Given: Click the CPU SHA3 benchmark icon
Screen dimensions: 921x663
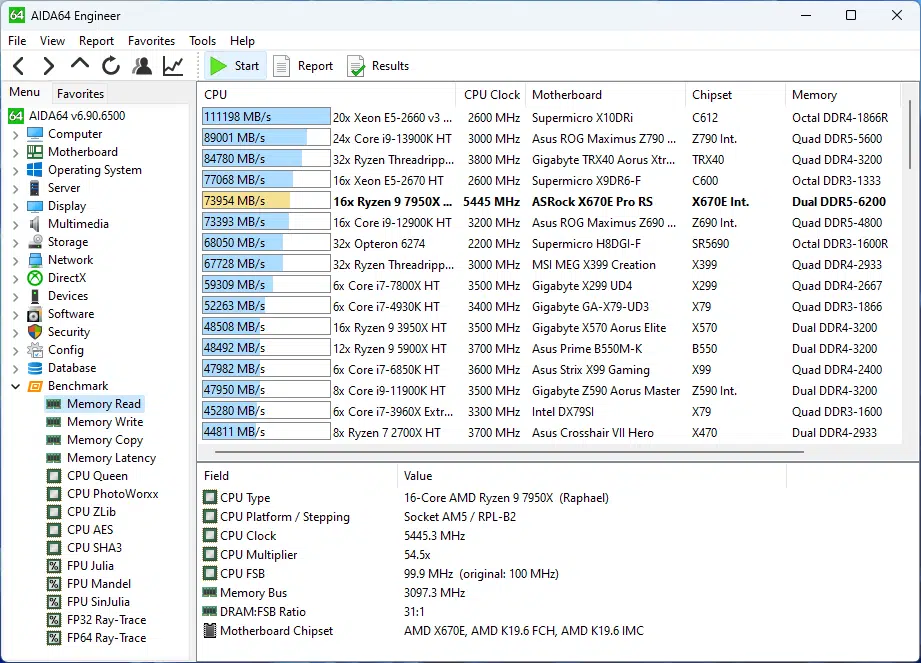Looking at the screenshot, I should click(x=54, y=548).
